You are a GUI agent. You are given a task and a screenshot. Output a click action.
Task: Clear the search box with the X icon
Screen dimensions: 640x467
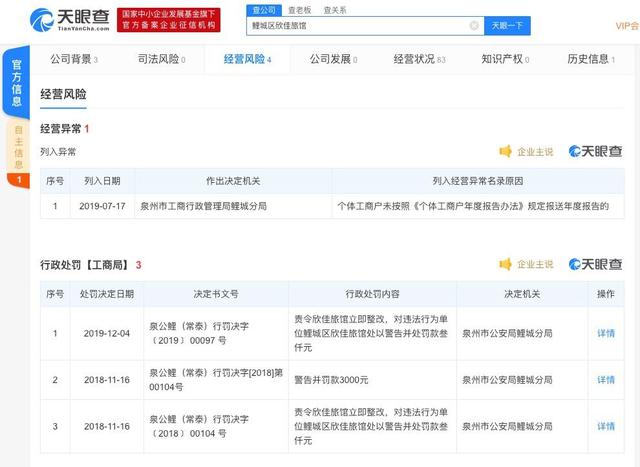(x=474, y=26)
